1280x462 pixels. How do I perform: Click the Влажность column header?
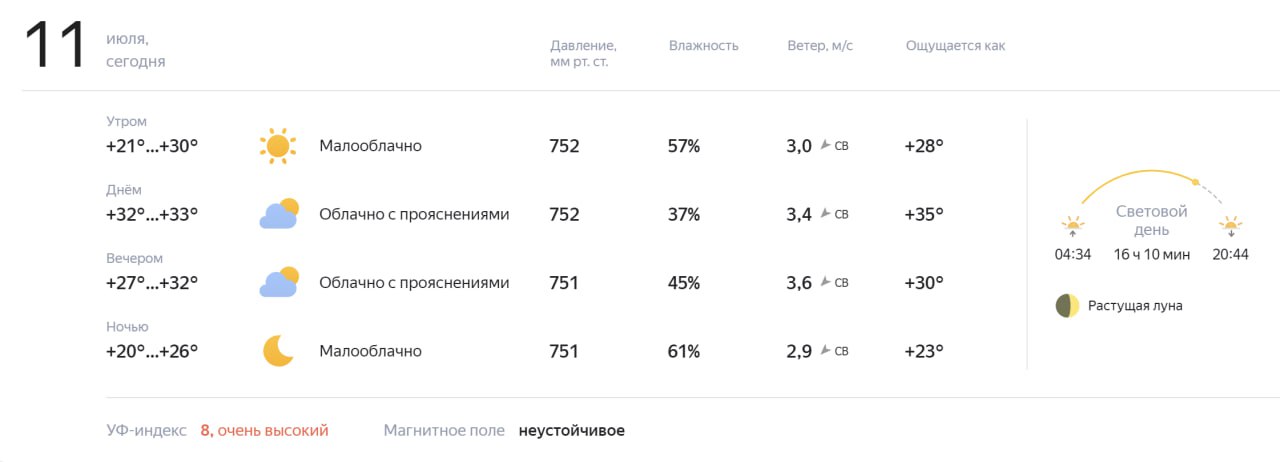click(703, 46)
